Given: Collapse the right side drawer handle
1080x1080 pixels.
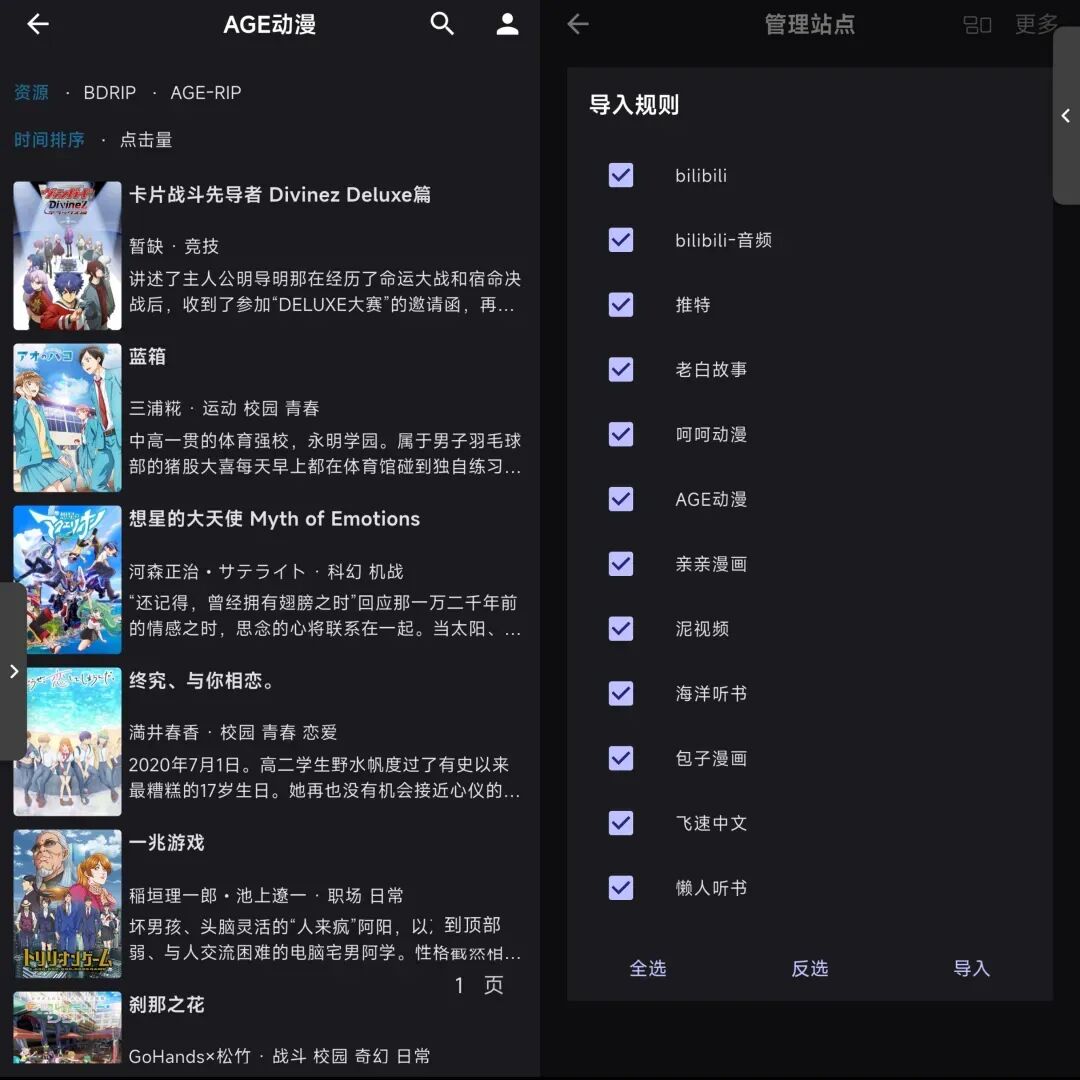Looking at the screenshot, I should click(x=1066, y=116).
